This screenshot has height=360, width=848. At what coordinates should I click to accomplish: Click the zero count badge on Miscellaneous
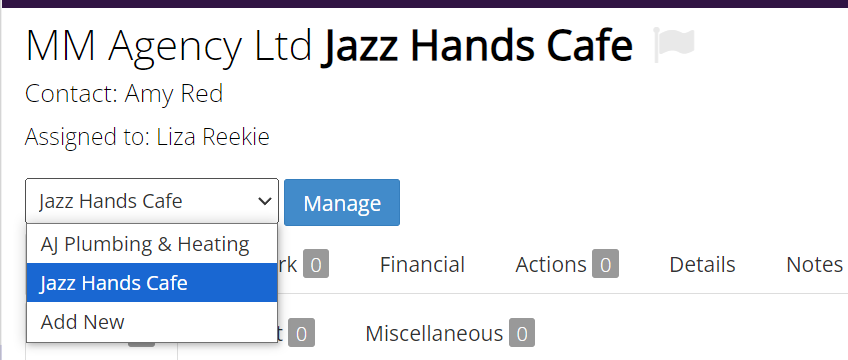coord(521,333)
